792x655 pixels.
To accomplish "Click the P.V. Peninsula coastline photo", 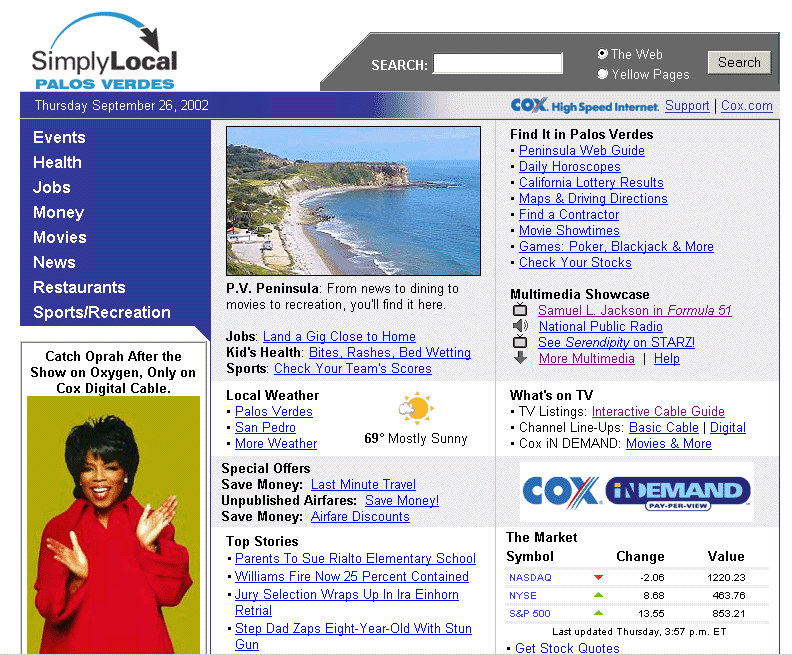I will tap(353, 200).
